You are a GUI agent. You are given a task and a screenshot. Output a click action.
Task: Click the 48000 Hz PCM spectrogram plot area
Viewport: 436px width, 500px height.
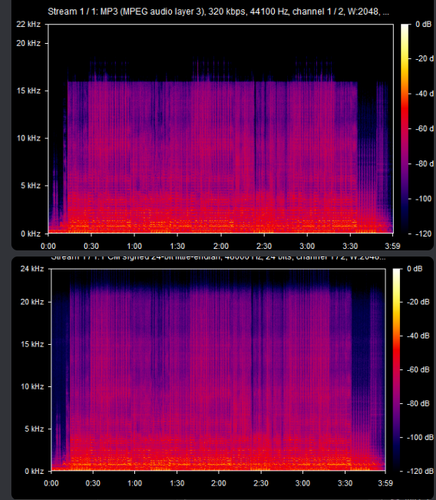click(218, 369)
